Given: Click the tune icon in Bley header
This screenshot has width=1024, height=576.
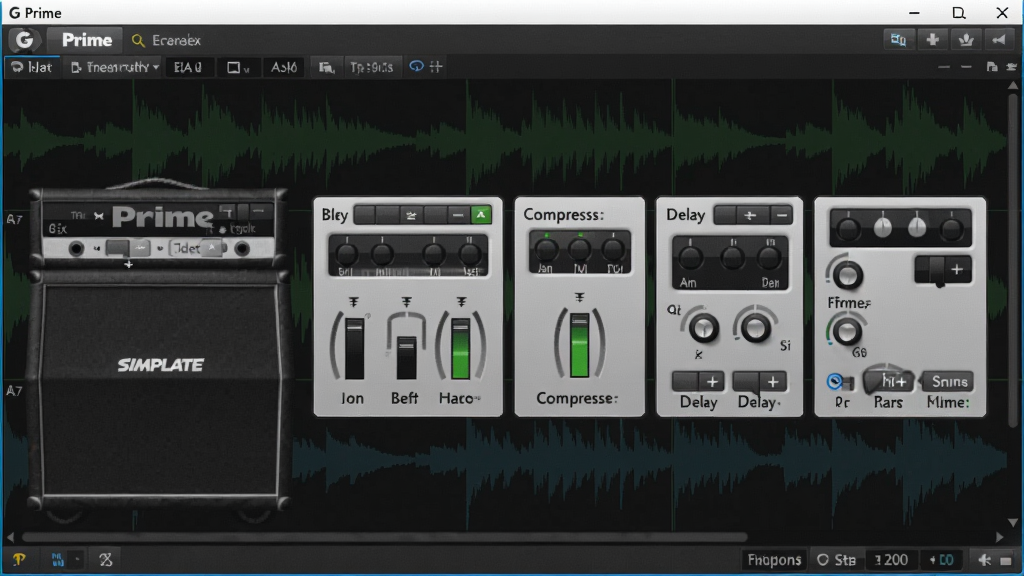Looking at the screenshot, I should tap(411, 215).
